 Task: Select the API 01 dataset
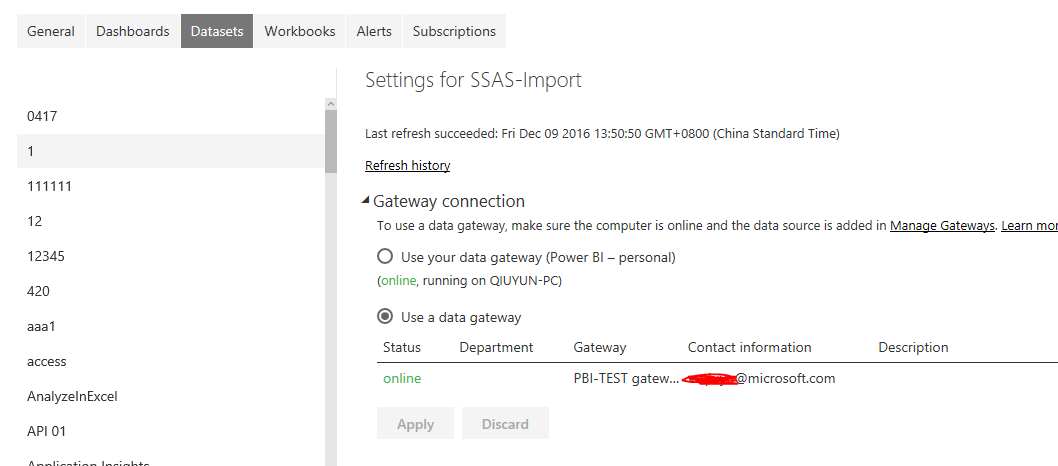coord(171,432)
